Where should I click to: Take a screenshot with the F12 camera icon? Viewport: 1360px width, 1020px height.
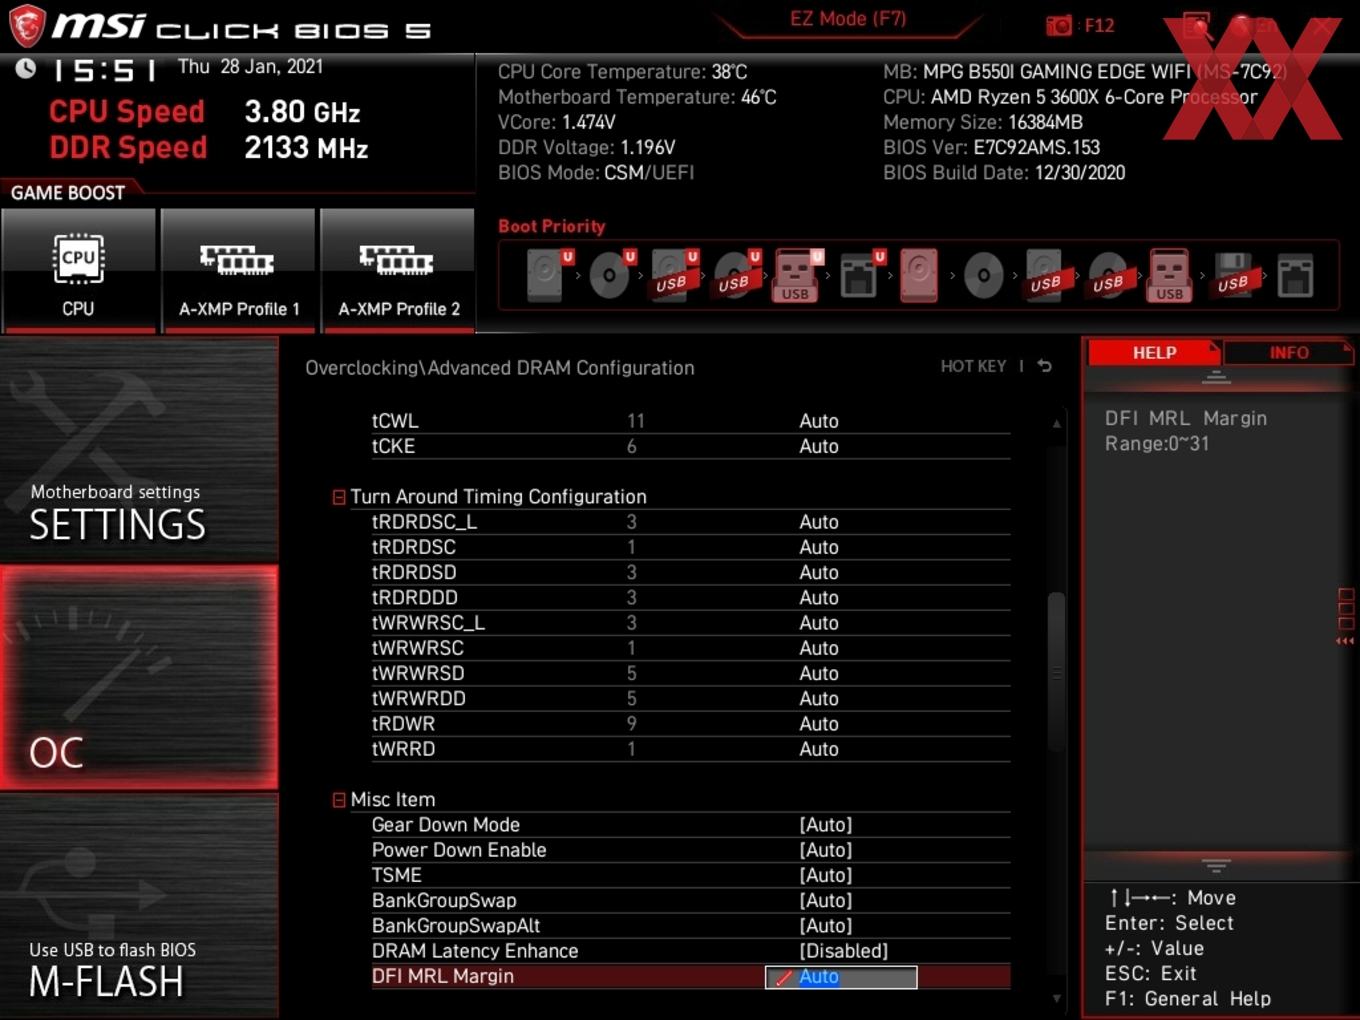1059,25
